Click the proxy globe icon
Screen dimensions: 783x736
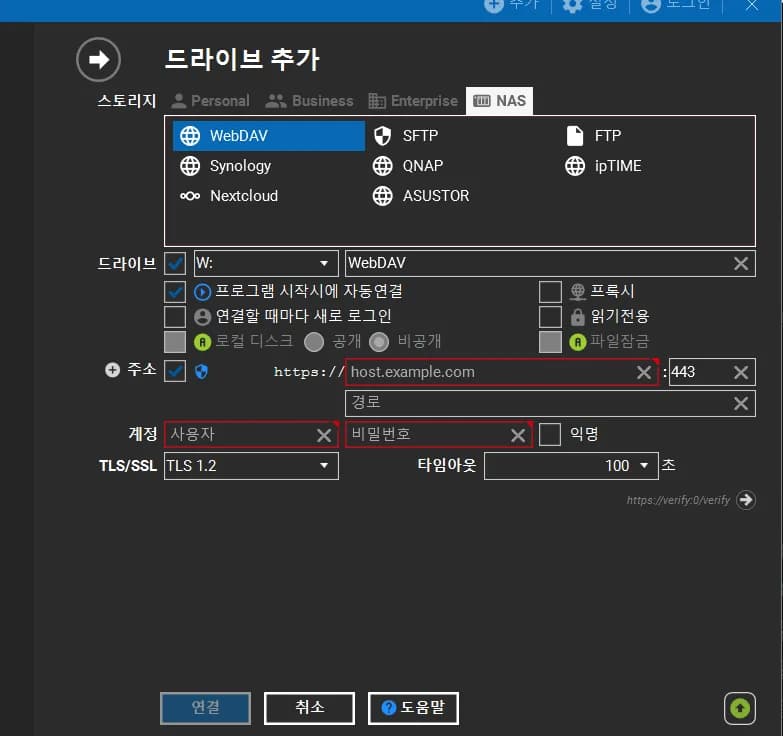578,292
